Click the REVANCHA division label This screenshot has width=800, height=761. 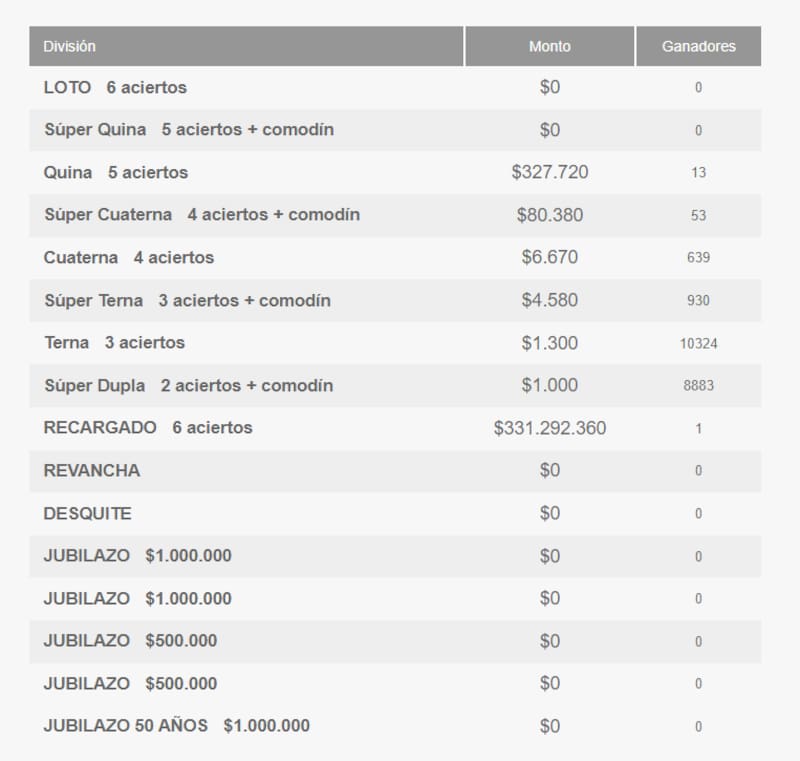click(92, 470)
